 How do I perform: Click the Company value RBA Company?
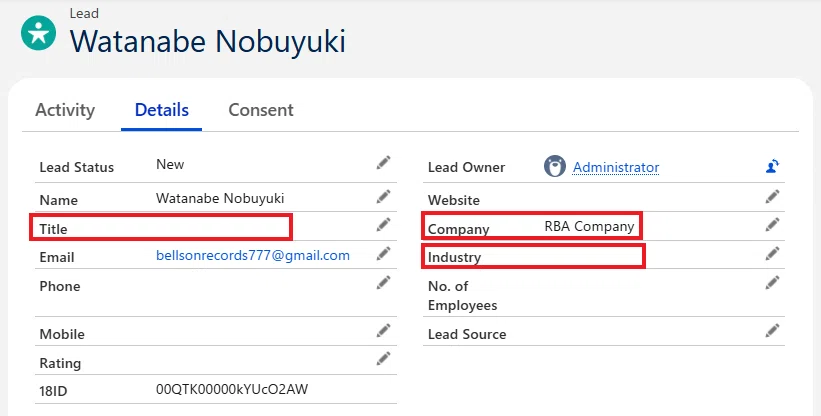coord(589,226)
